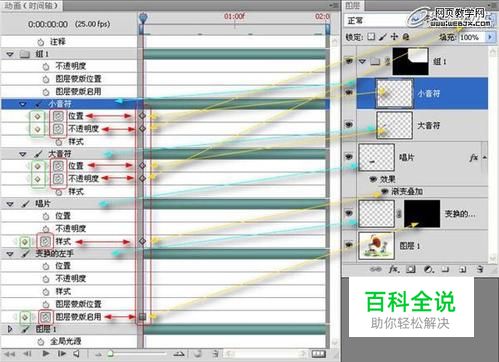Image resolution: width=499 pixels, height=362 pixels.
Task: Select the 图层 panel tab
Action: pos(353,5)
